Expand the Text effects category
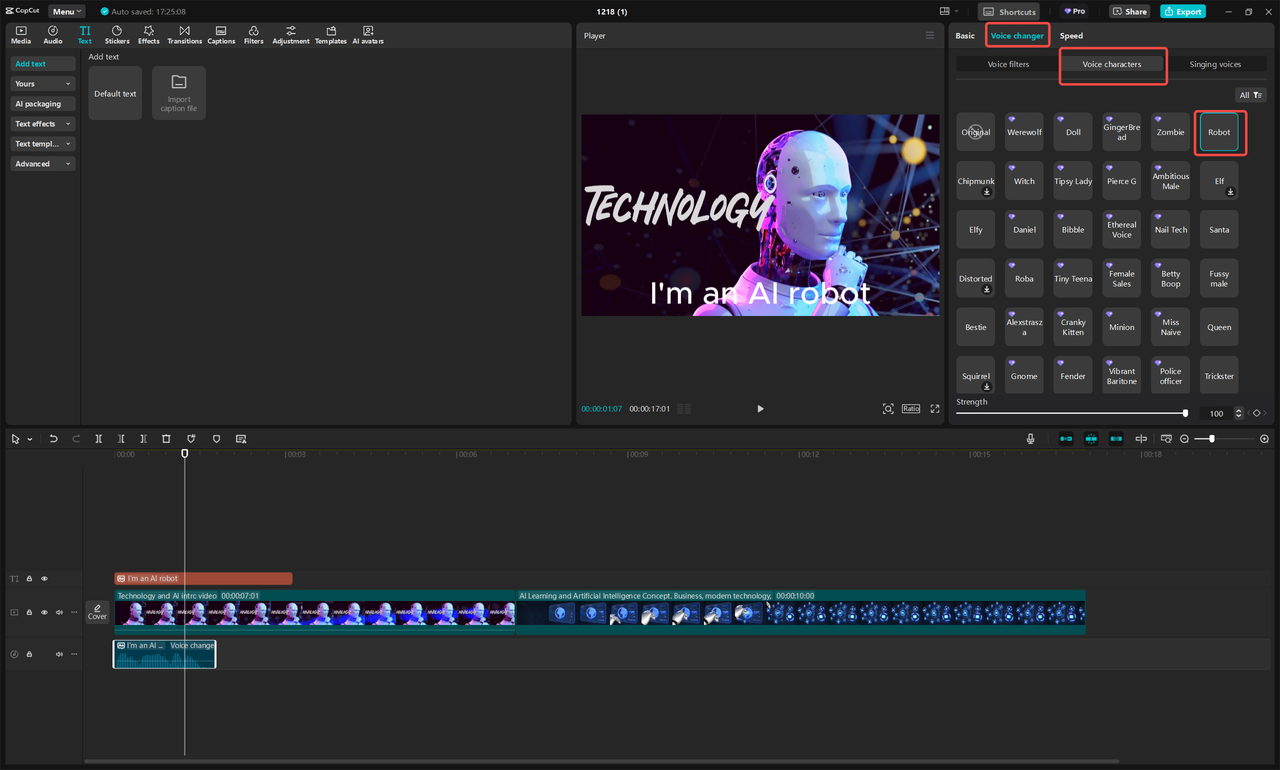The height and width of the screenshot is (770, 1280). pyautogui.click(x=43, y=124)
